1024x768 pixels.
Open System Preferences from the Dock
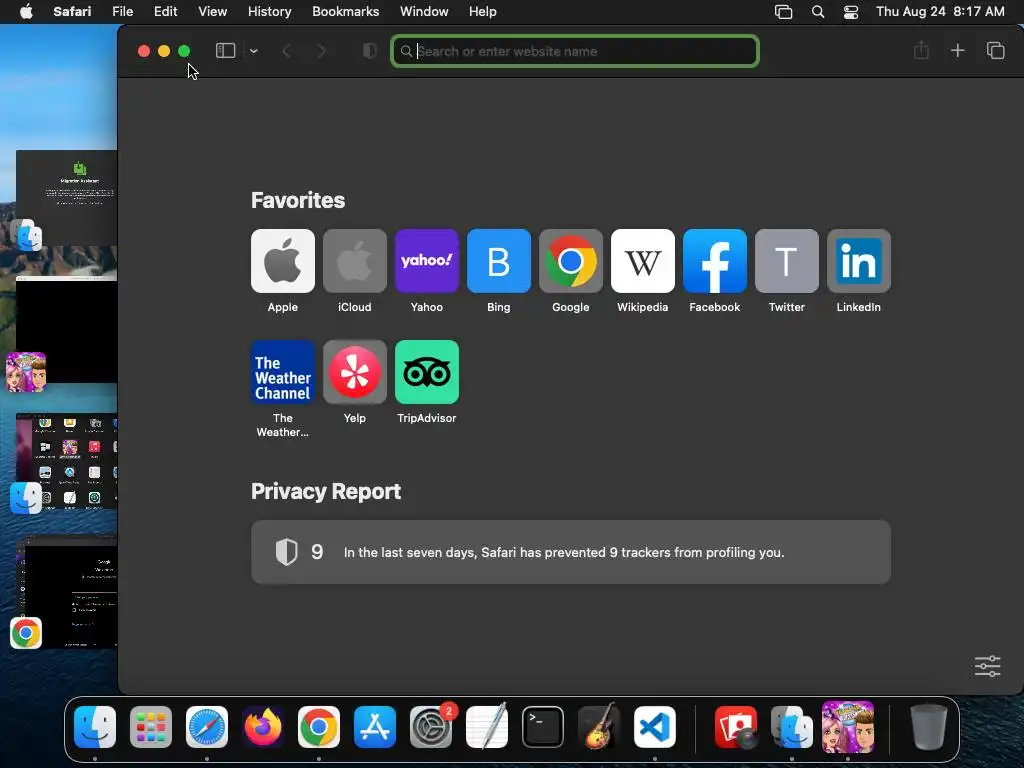431,727
